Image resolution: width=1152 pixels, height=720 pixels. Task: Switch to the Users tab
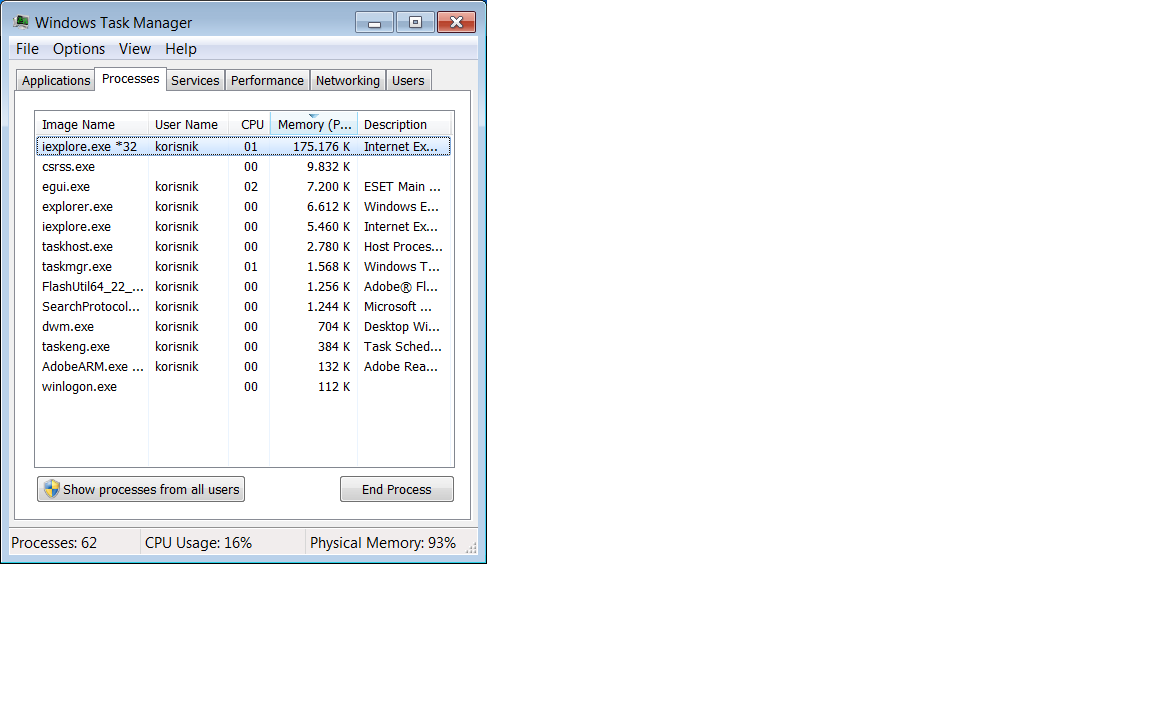408,81
